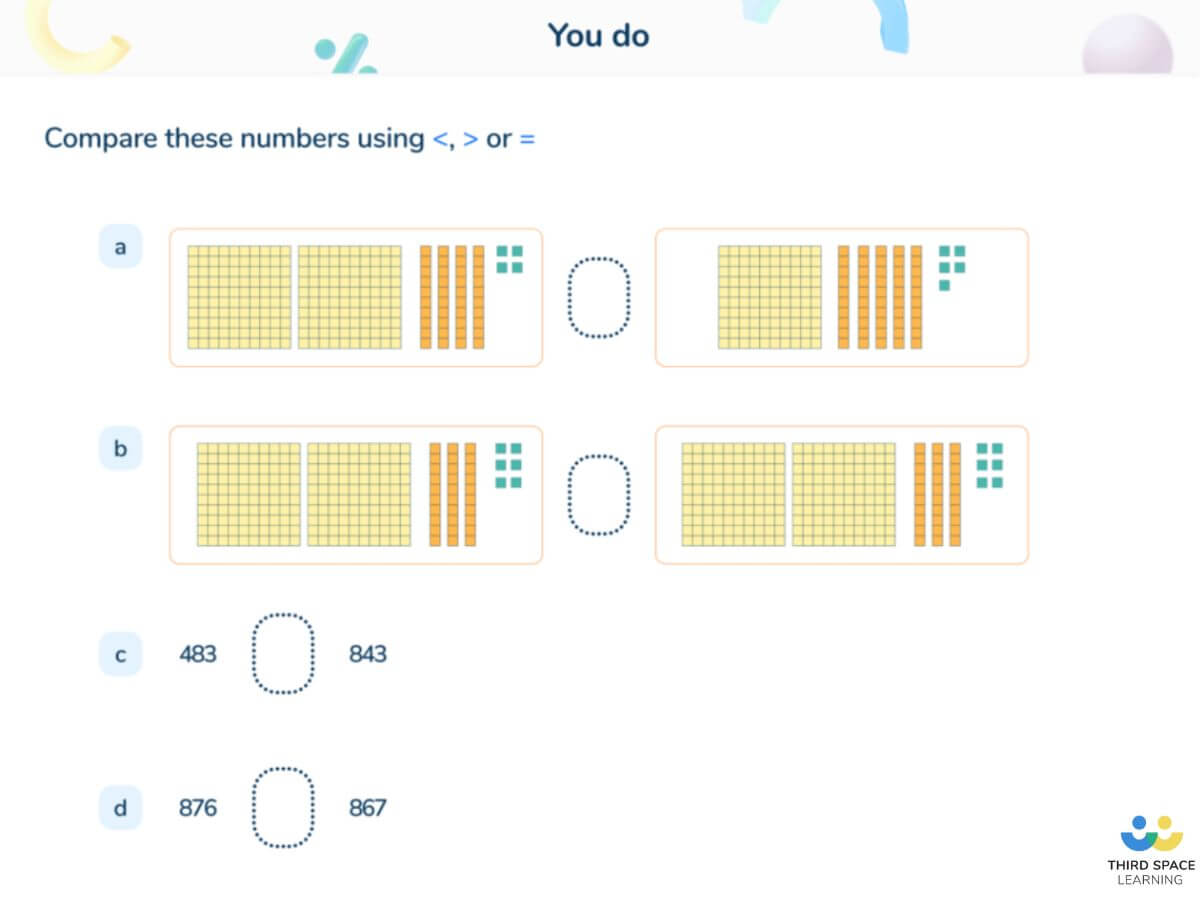Click the answer circle for question a
This screenshot has width=1200, height=900.
click(x=599, y=298)
